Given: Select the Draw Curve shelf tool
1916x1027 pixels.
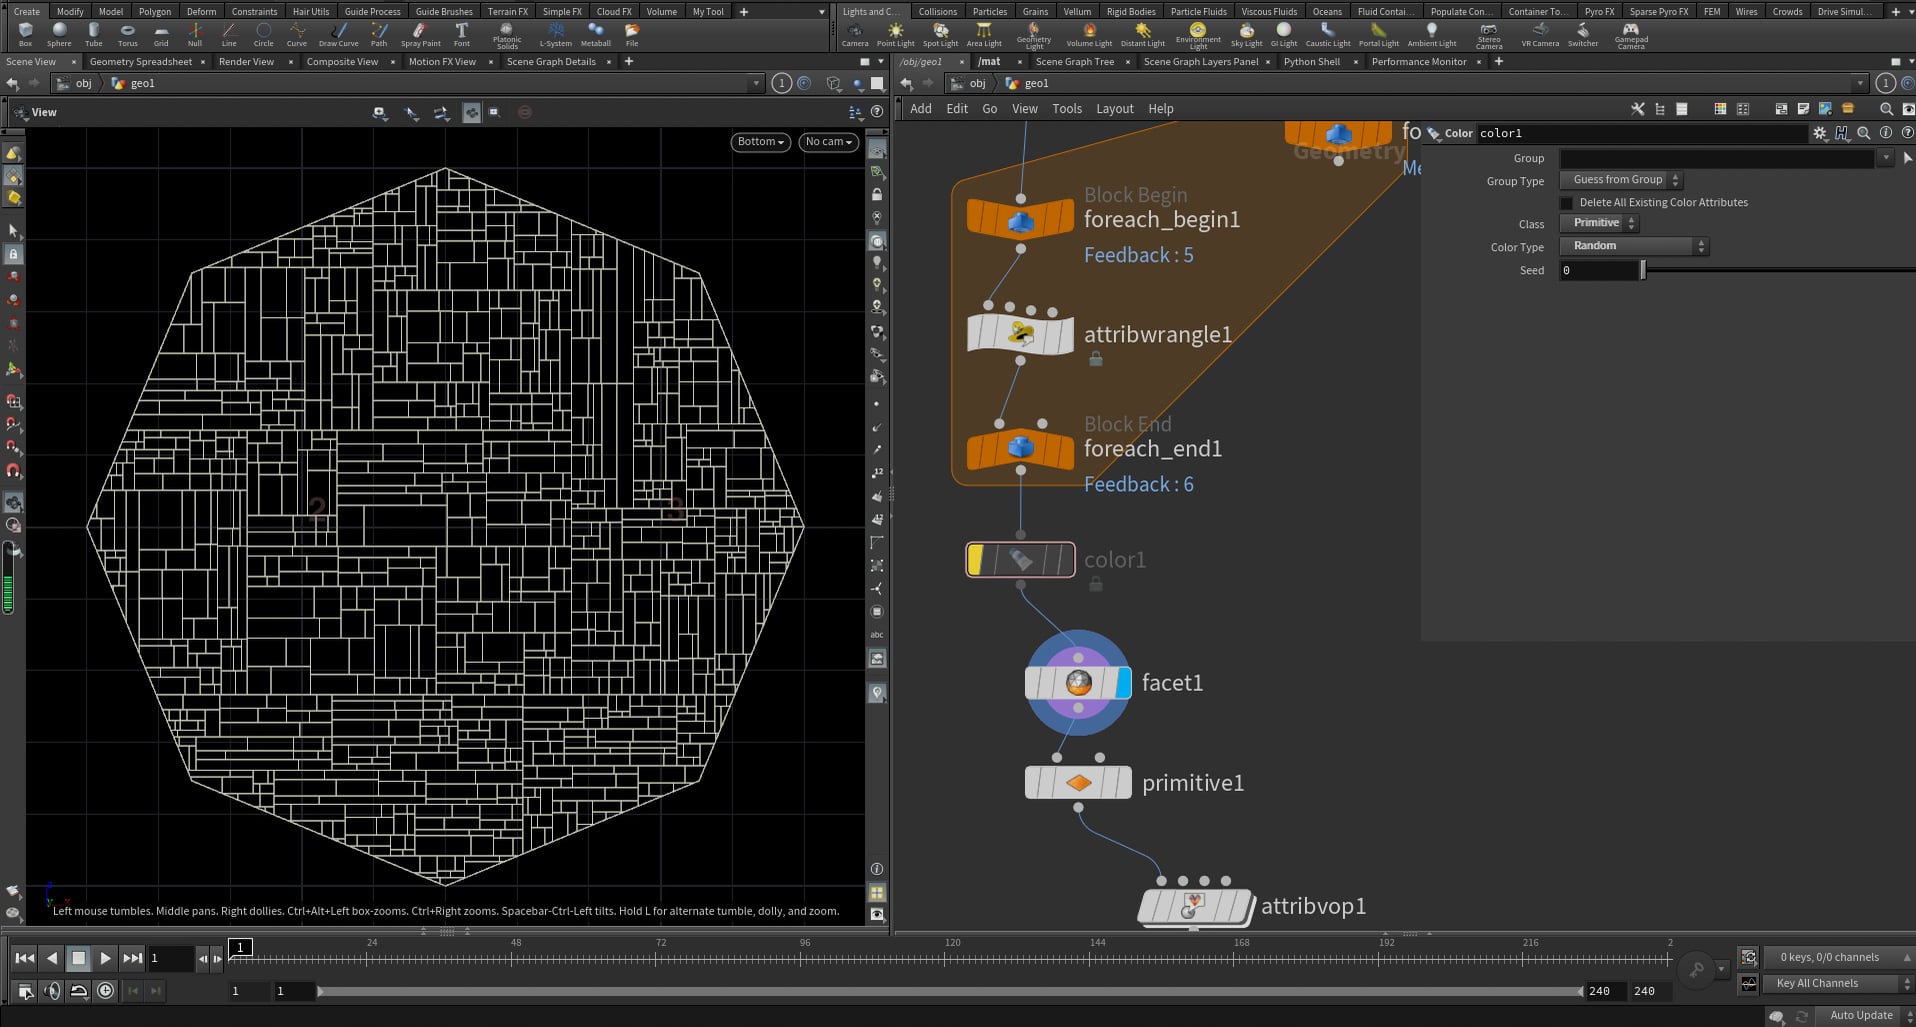Looking at the screenshot, I should (x=338, y=35).
